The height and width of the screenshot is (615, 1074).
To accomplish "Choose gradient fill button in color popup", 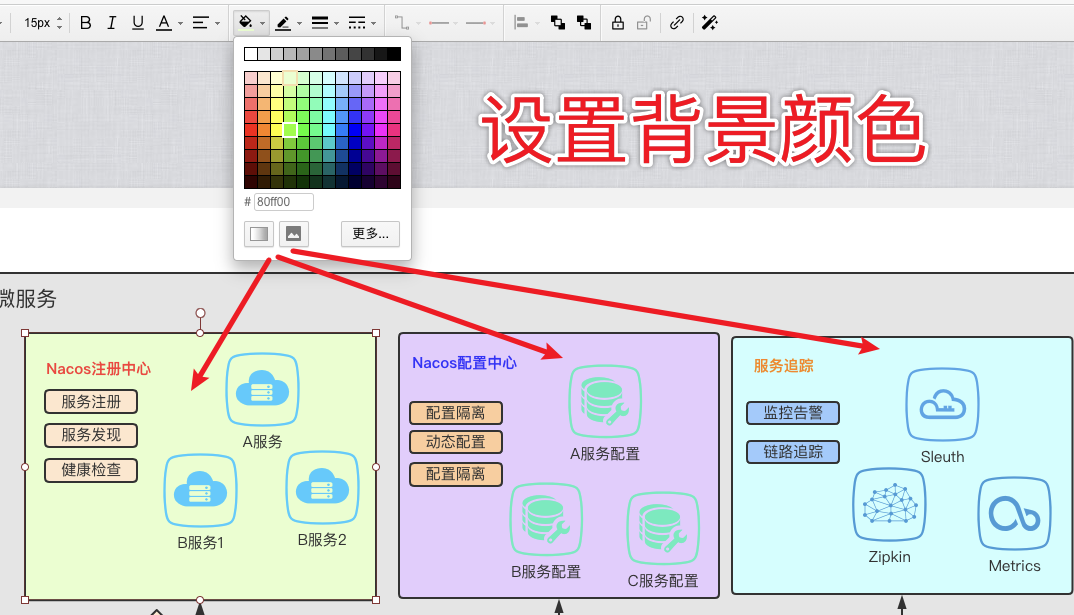I will click(x=259, y=234).
